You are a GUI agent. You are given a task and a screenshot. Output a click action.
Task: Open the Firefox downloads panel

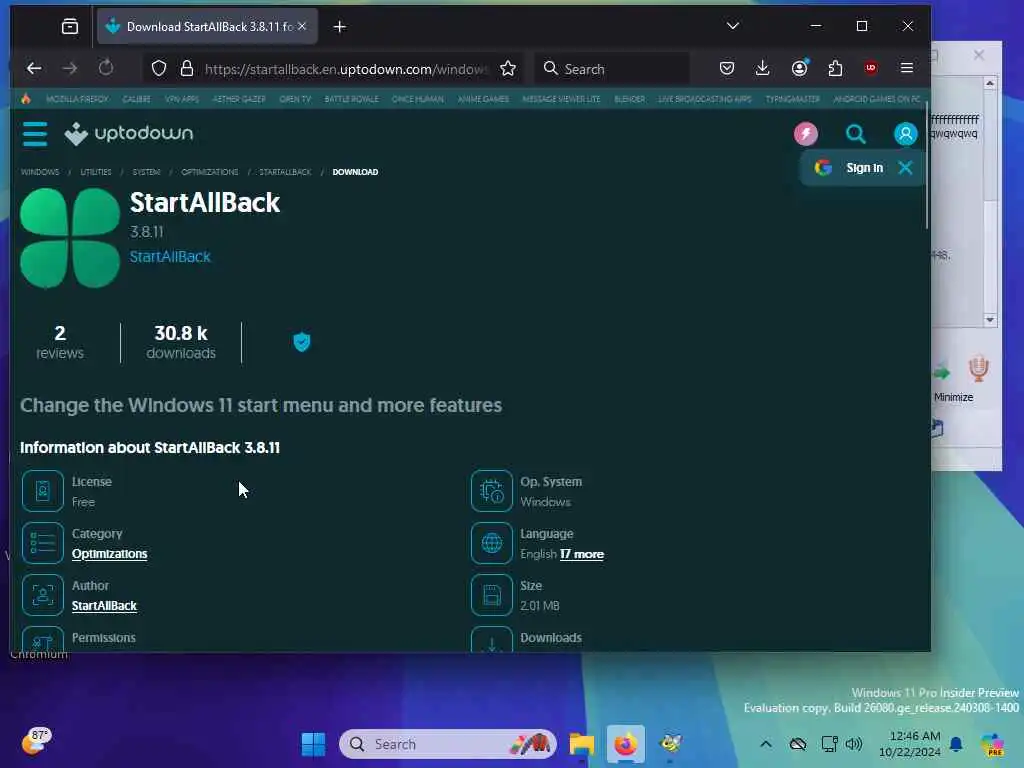[x=762, y=68]
